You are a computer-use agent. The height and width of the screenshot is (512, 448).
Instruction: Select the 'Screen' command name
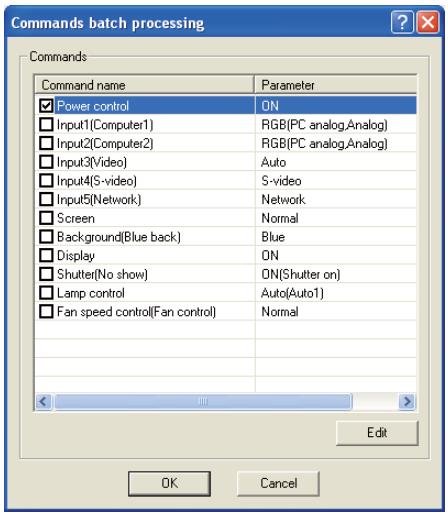point(76,218)
